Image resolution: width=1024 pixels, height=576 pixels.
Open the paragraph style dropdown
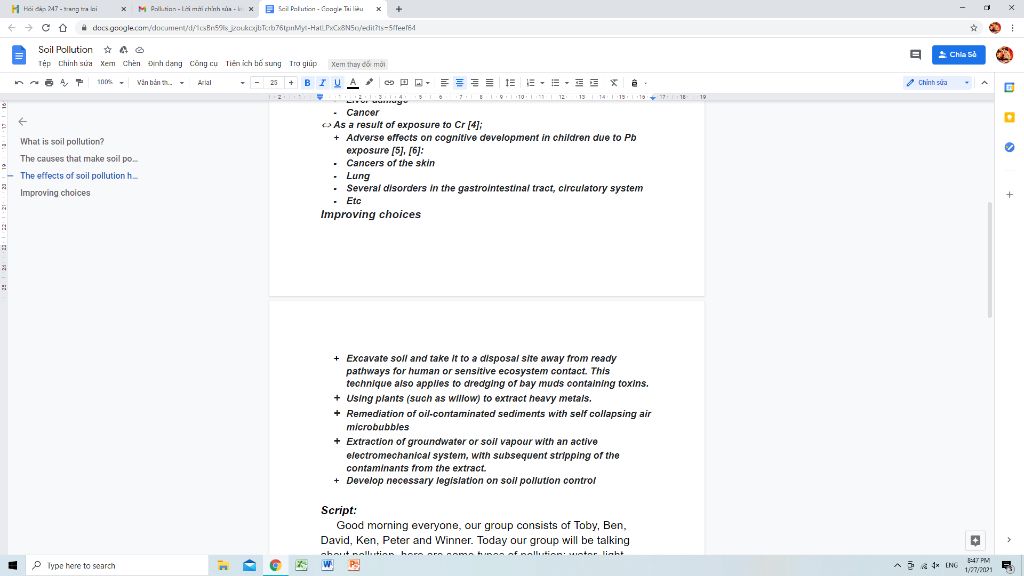click(160, 83)
